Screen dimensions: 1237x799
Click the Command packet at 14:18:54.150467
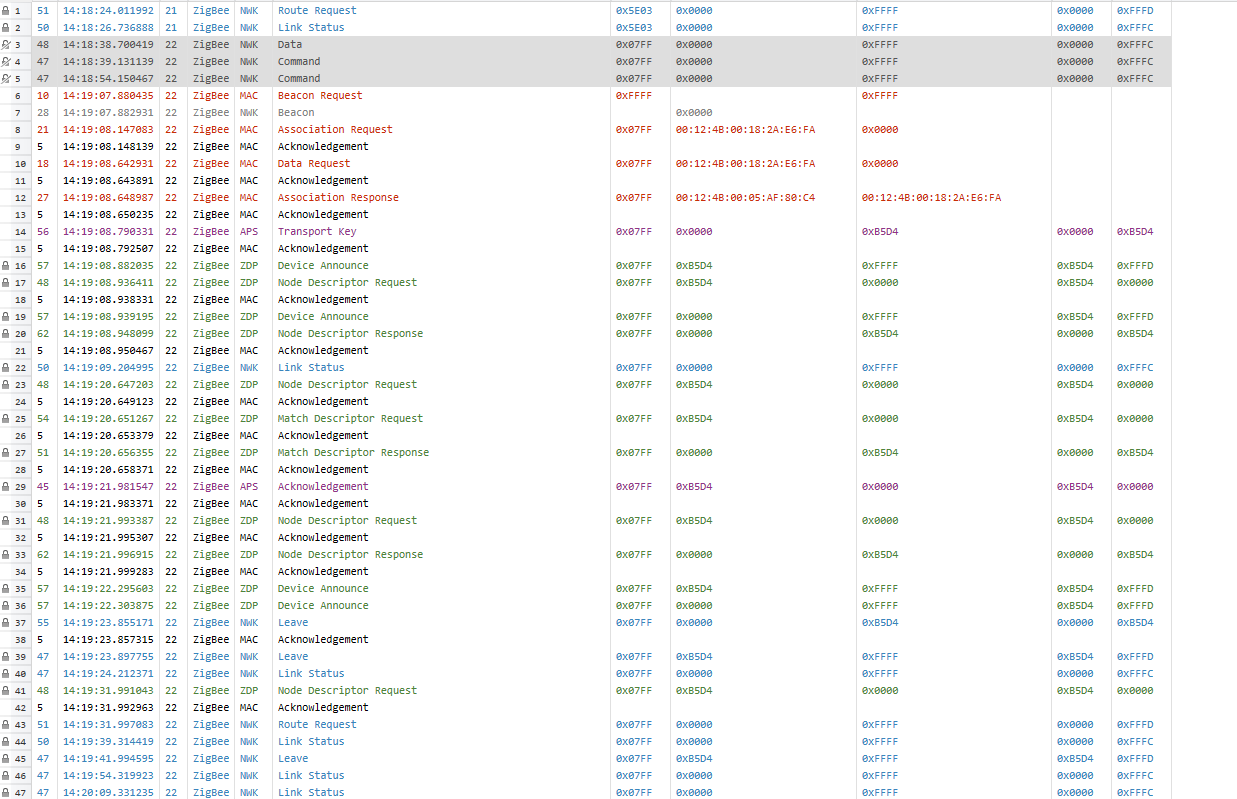pos(299,78)
